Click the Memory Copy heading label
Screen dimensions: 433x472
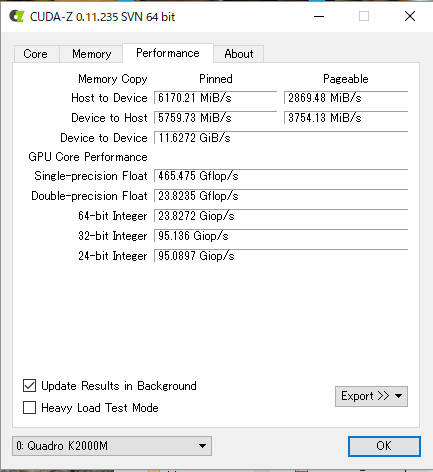point(113,79)
